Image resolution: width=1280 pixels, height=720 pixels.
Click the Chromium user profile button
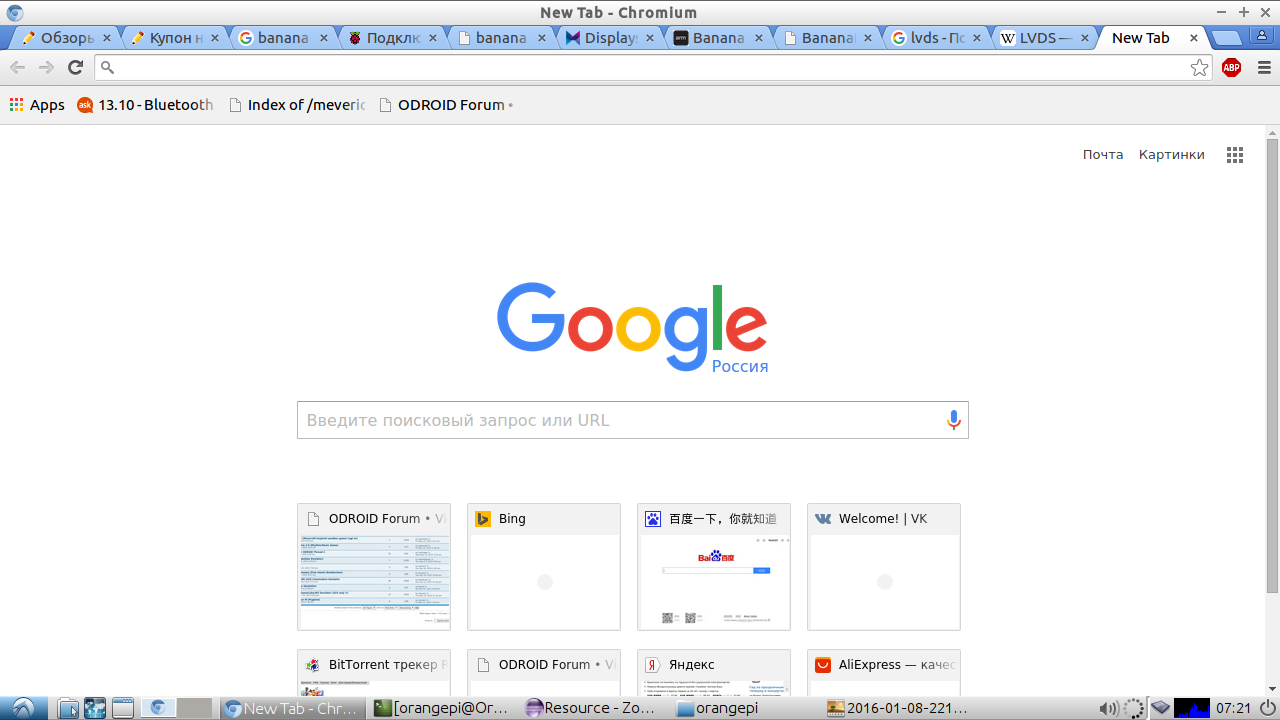tap(1262, 36)
